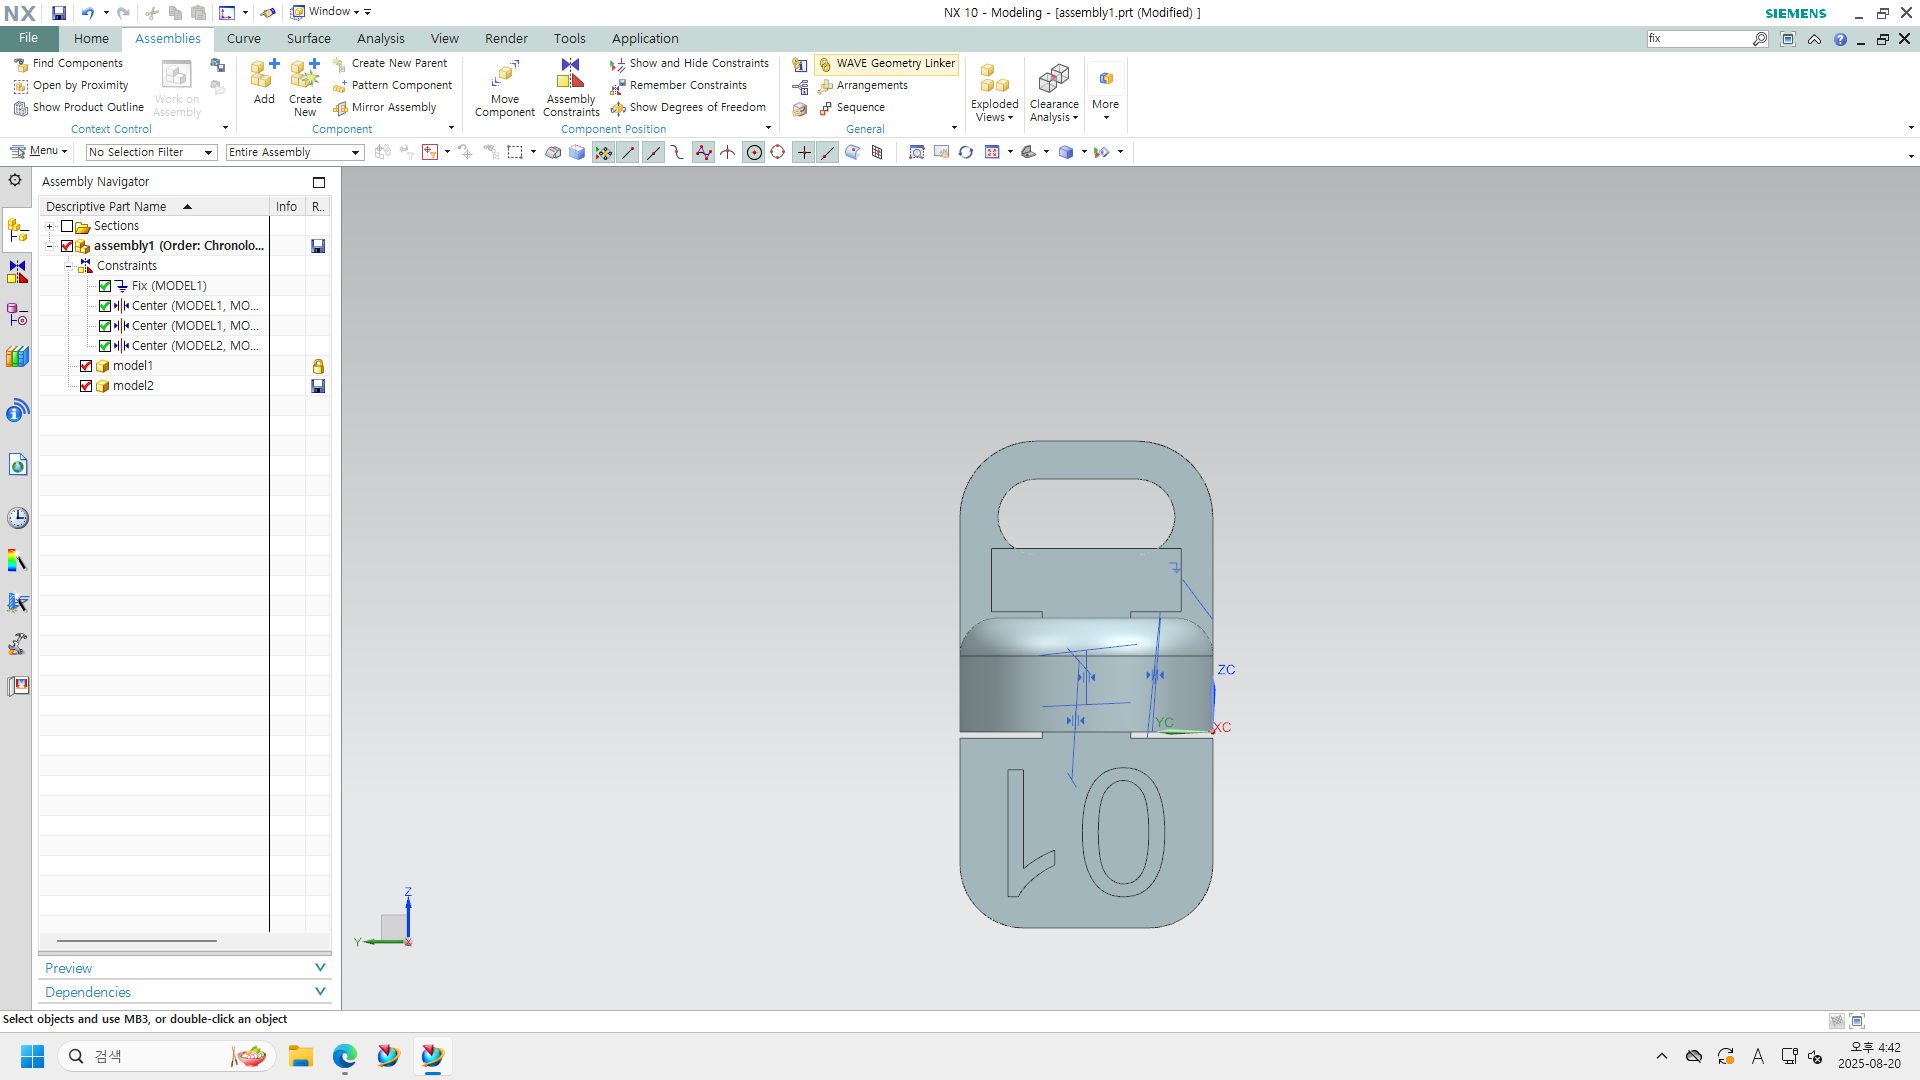Screen dimensions: 1920x1080
Task: Click the command finder search field
Action: pos(1698,38)
